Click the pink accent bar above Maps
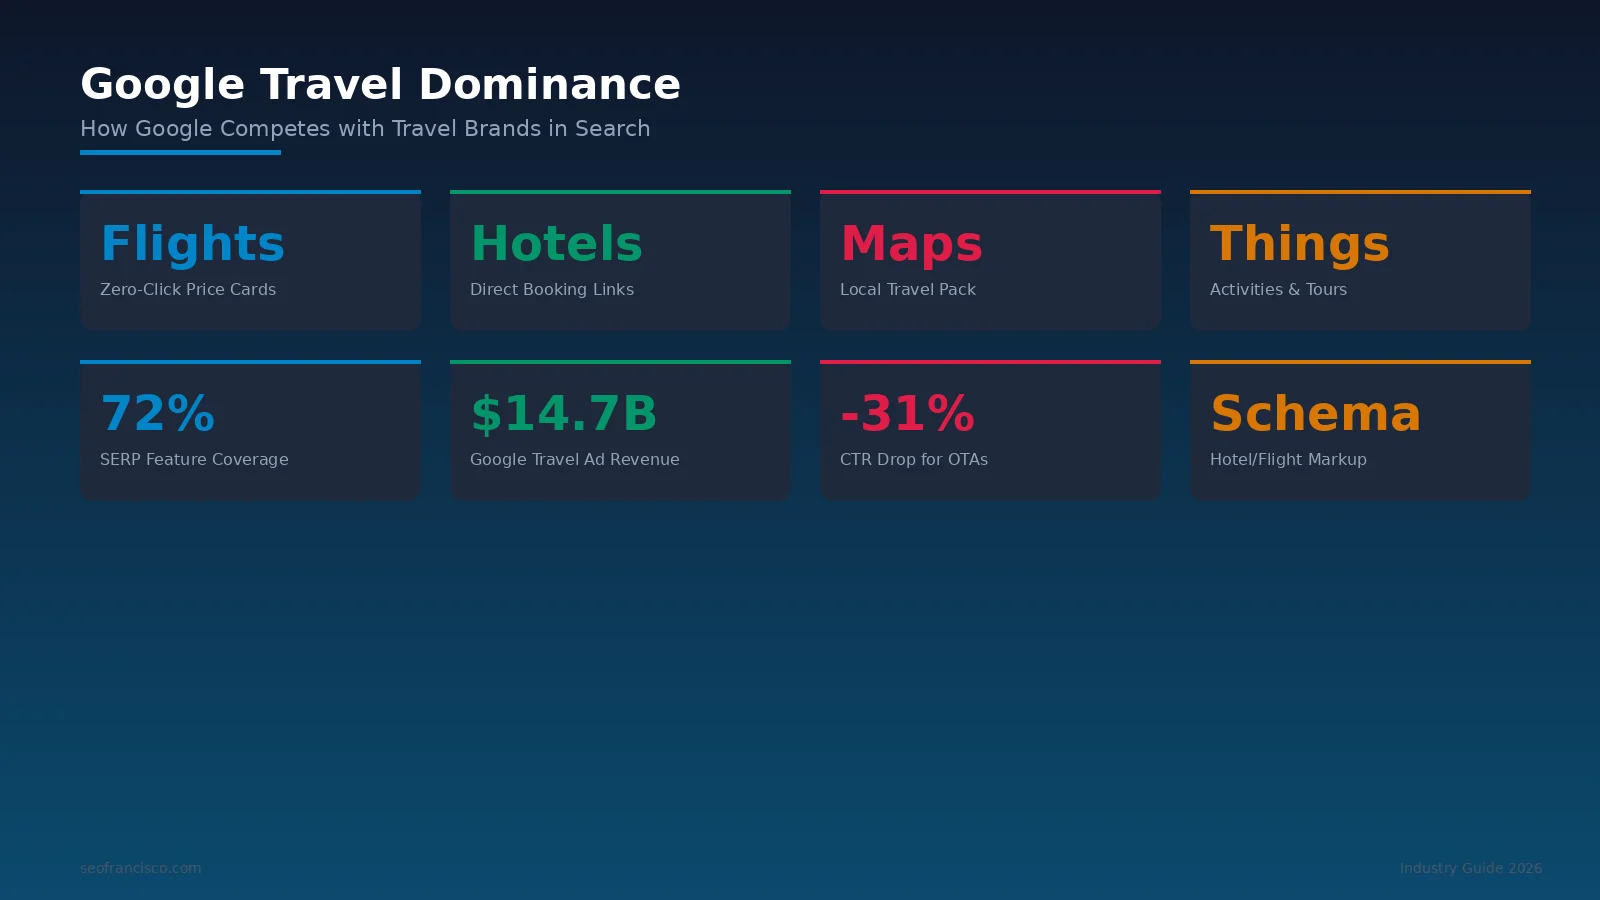Screen dimensions: 1600x900 (990, 191)
